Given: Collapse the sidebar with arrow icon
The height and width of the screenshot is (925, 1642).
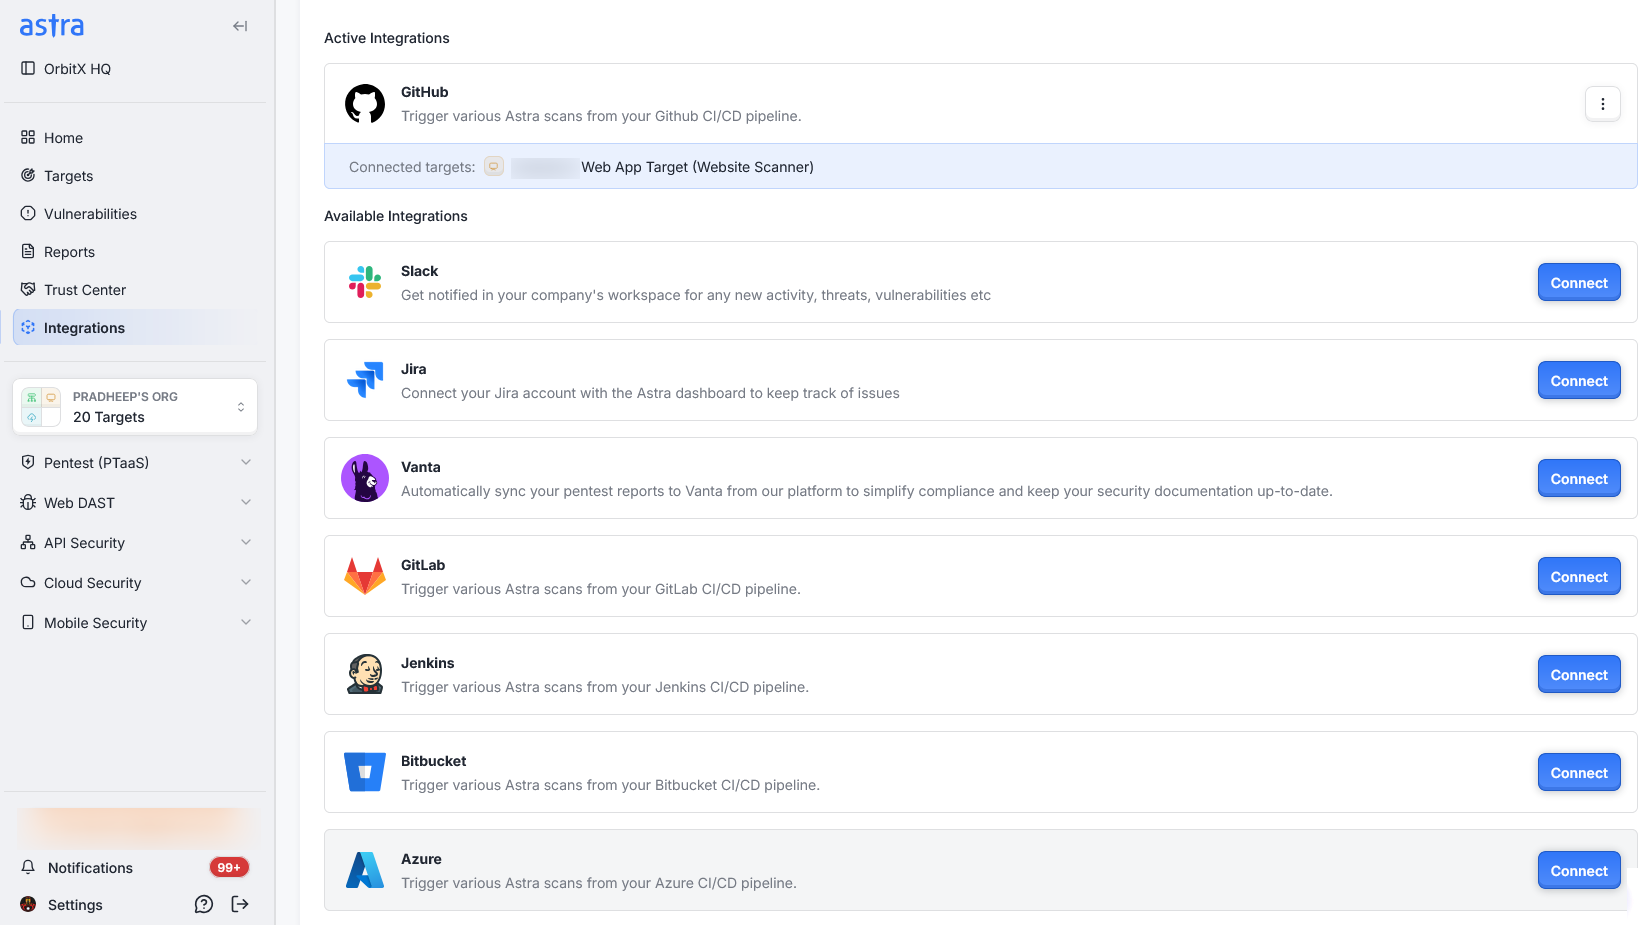Looking at the screenshot, I should (240, 26).
